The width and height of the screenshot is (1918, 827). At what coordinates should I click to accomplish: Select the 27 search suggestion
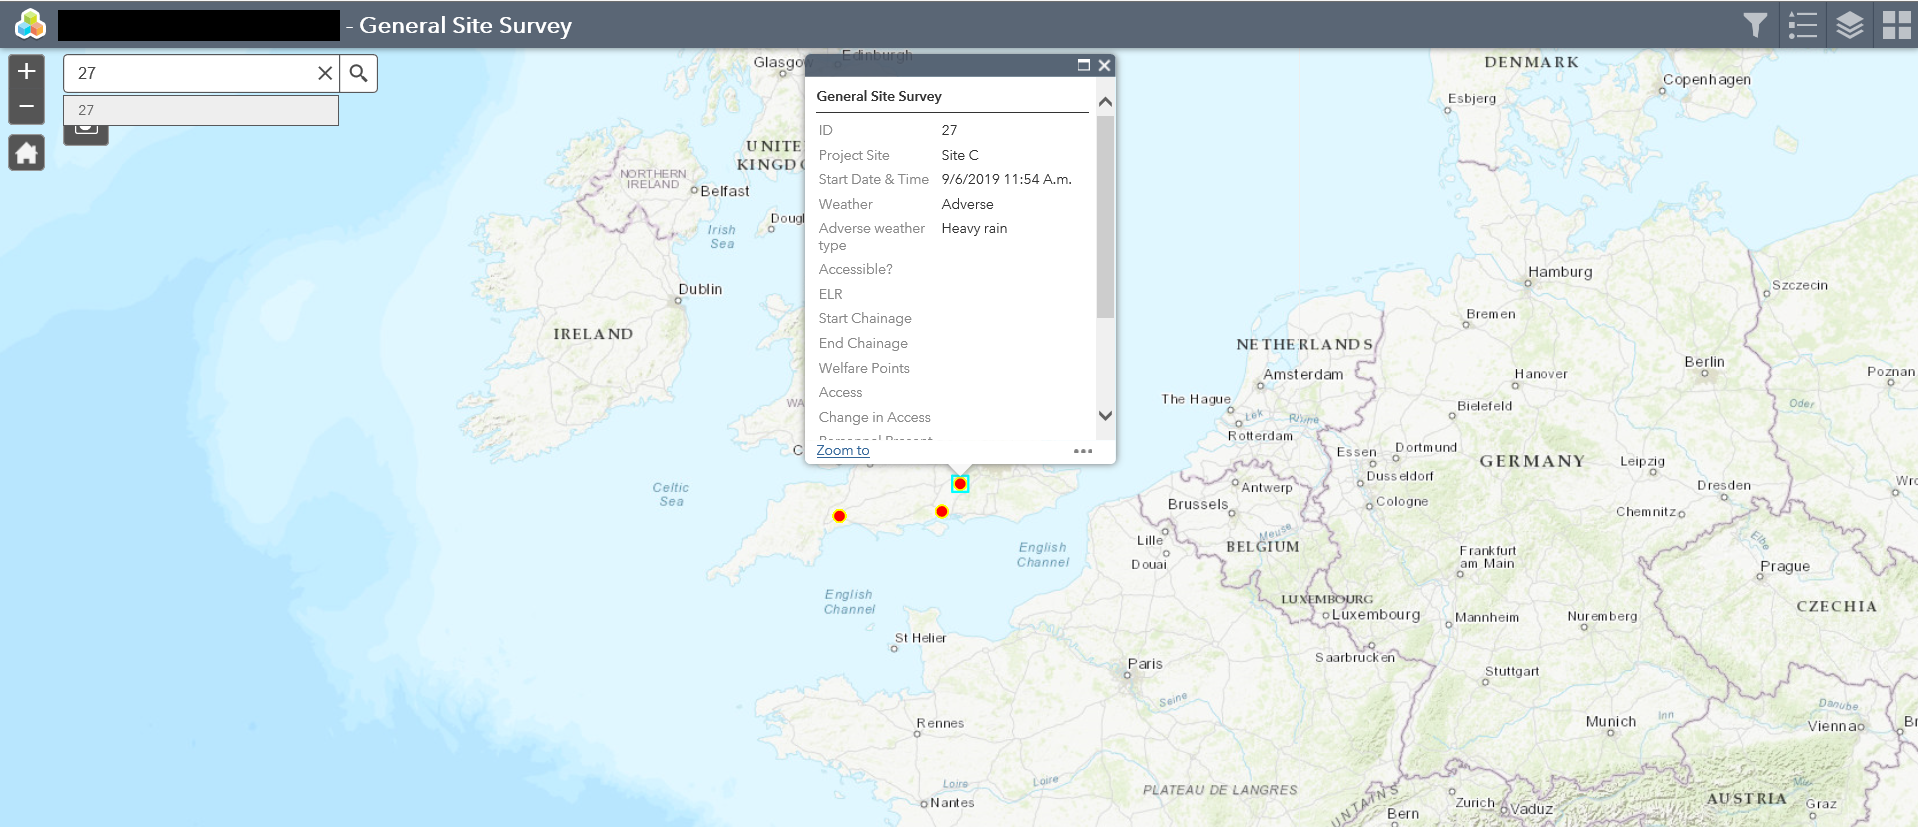(x=201, y=110)
